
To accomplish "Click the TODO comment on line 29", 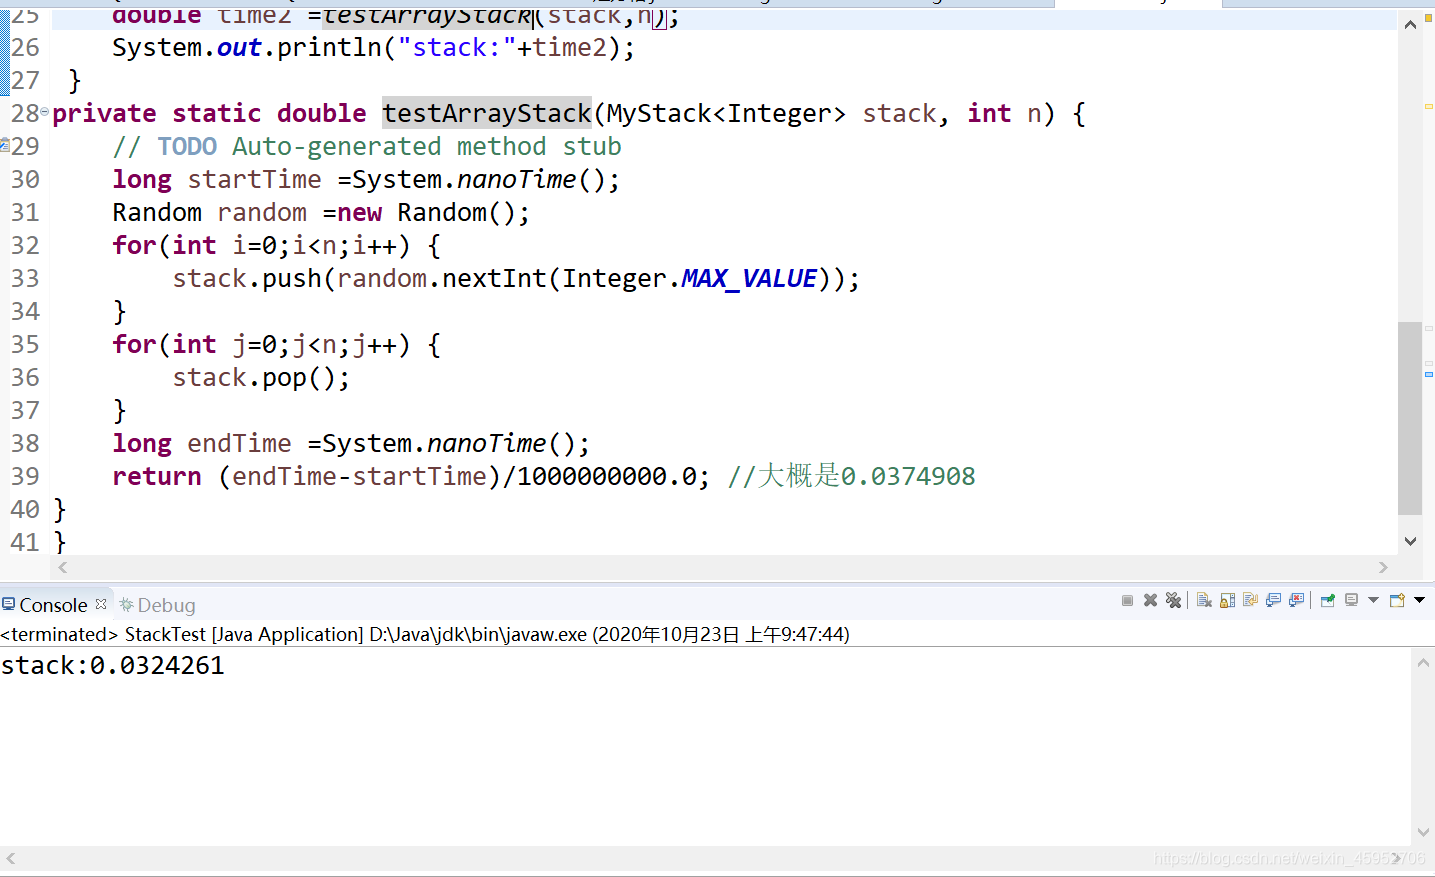I will click(x=367, y=146).
